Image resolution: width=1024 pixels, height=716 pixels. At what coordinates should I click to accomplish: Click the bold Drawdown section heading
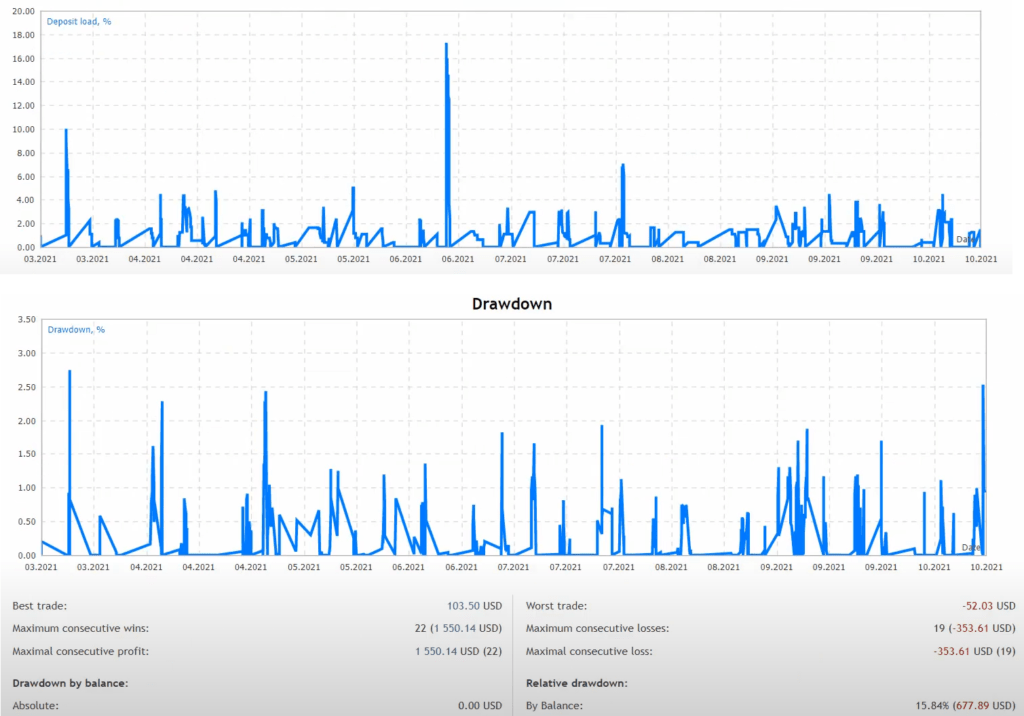(511, 303)
